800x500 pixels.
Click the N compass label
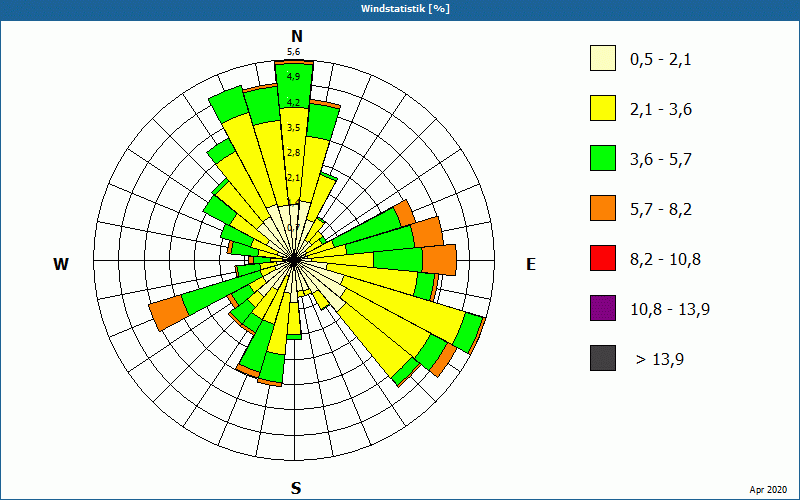point(296,36)
